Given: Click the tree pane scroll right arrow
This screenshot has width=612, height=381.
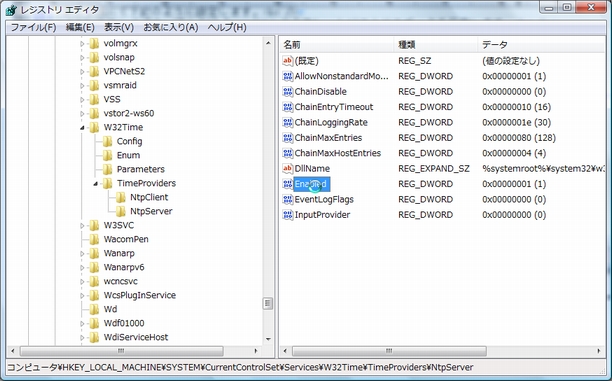Looking at the screenshot, I should [x=256, y=351].
